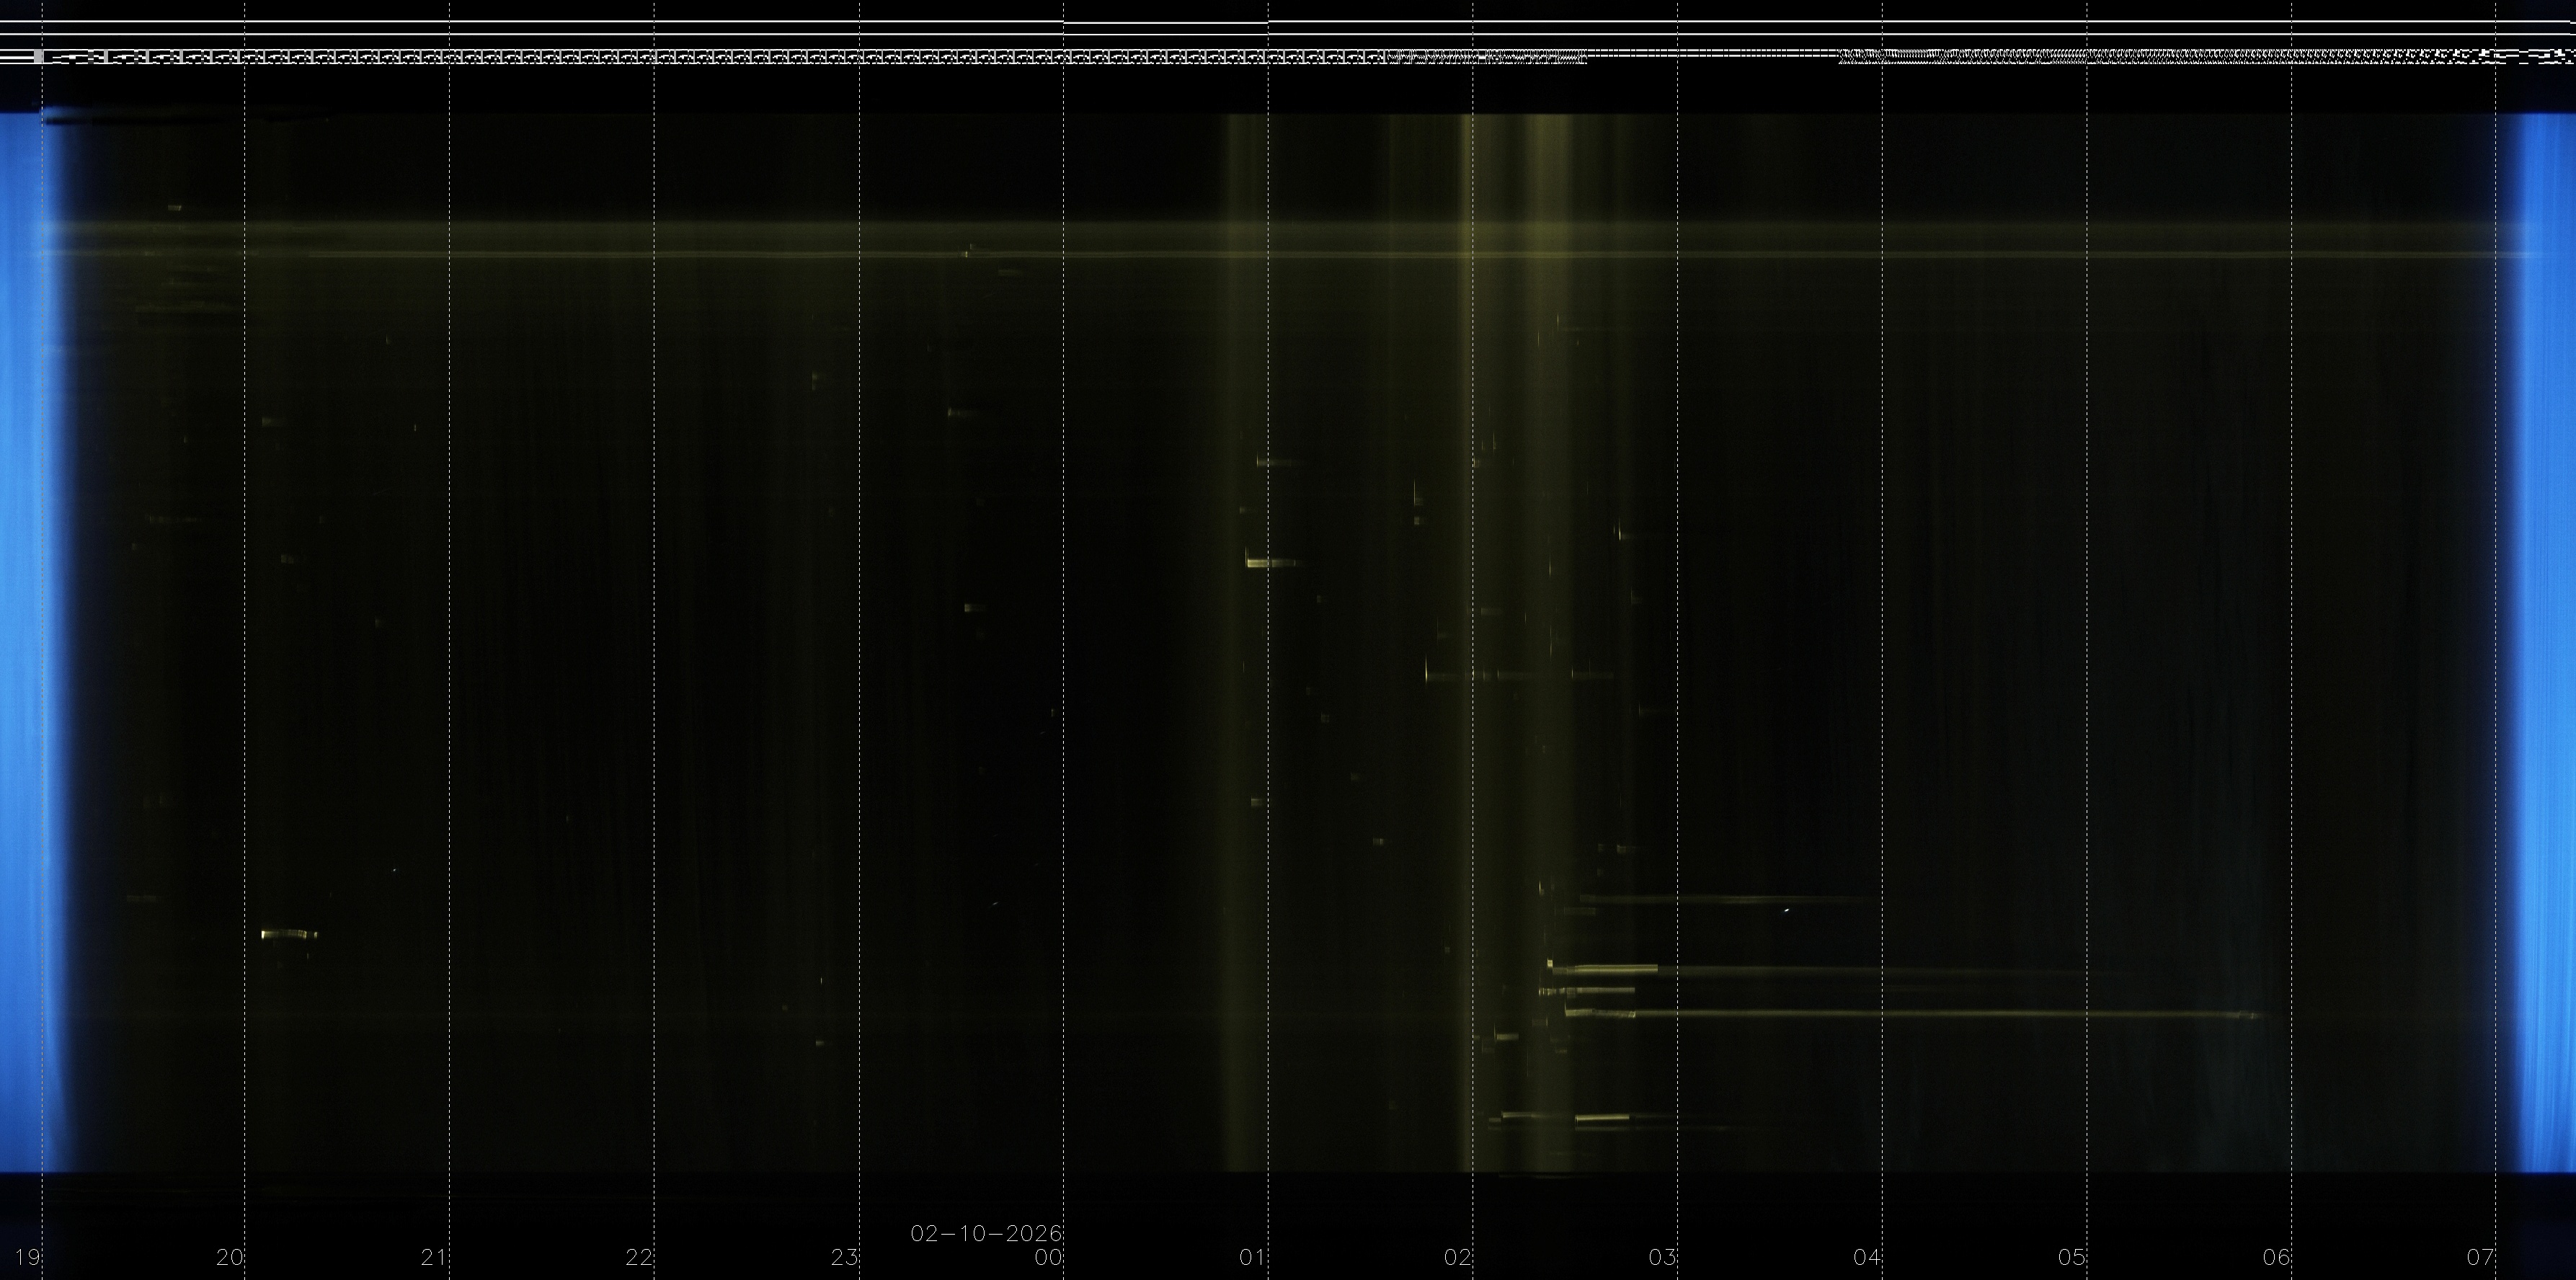
Task: Click the 19 hour label
Action: [x=27, y=1257]
